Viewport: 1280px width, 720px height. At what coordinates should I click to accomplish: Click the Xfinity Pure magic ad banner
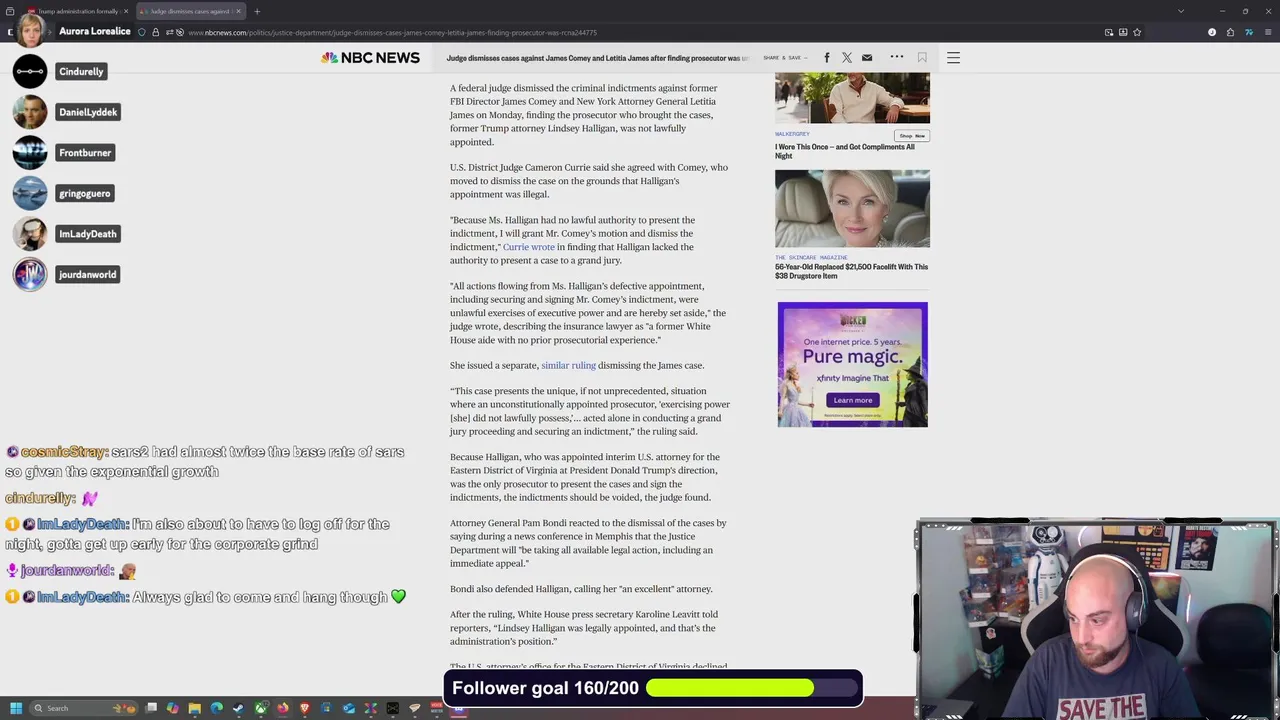point(853,364)
